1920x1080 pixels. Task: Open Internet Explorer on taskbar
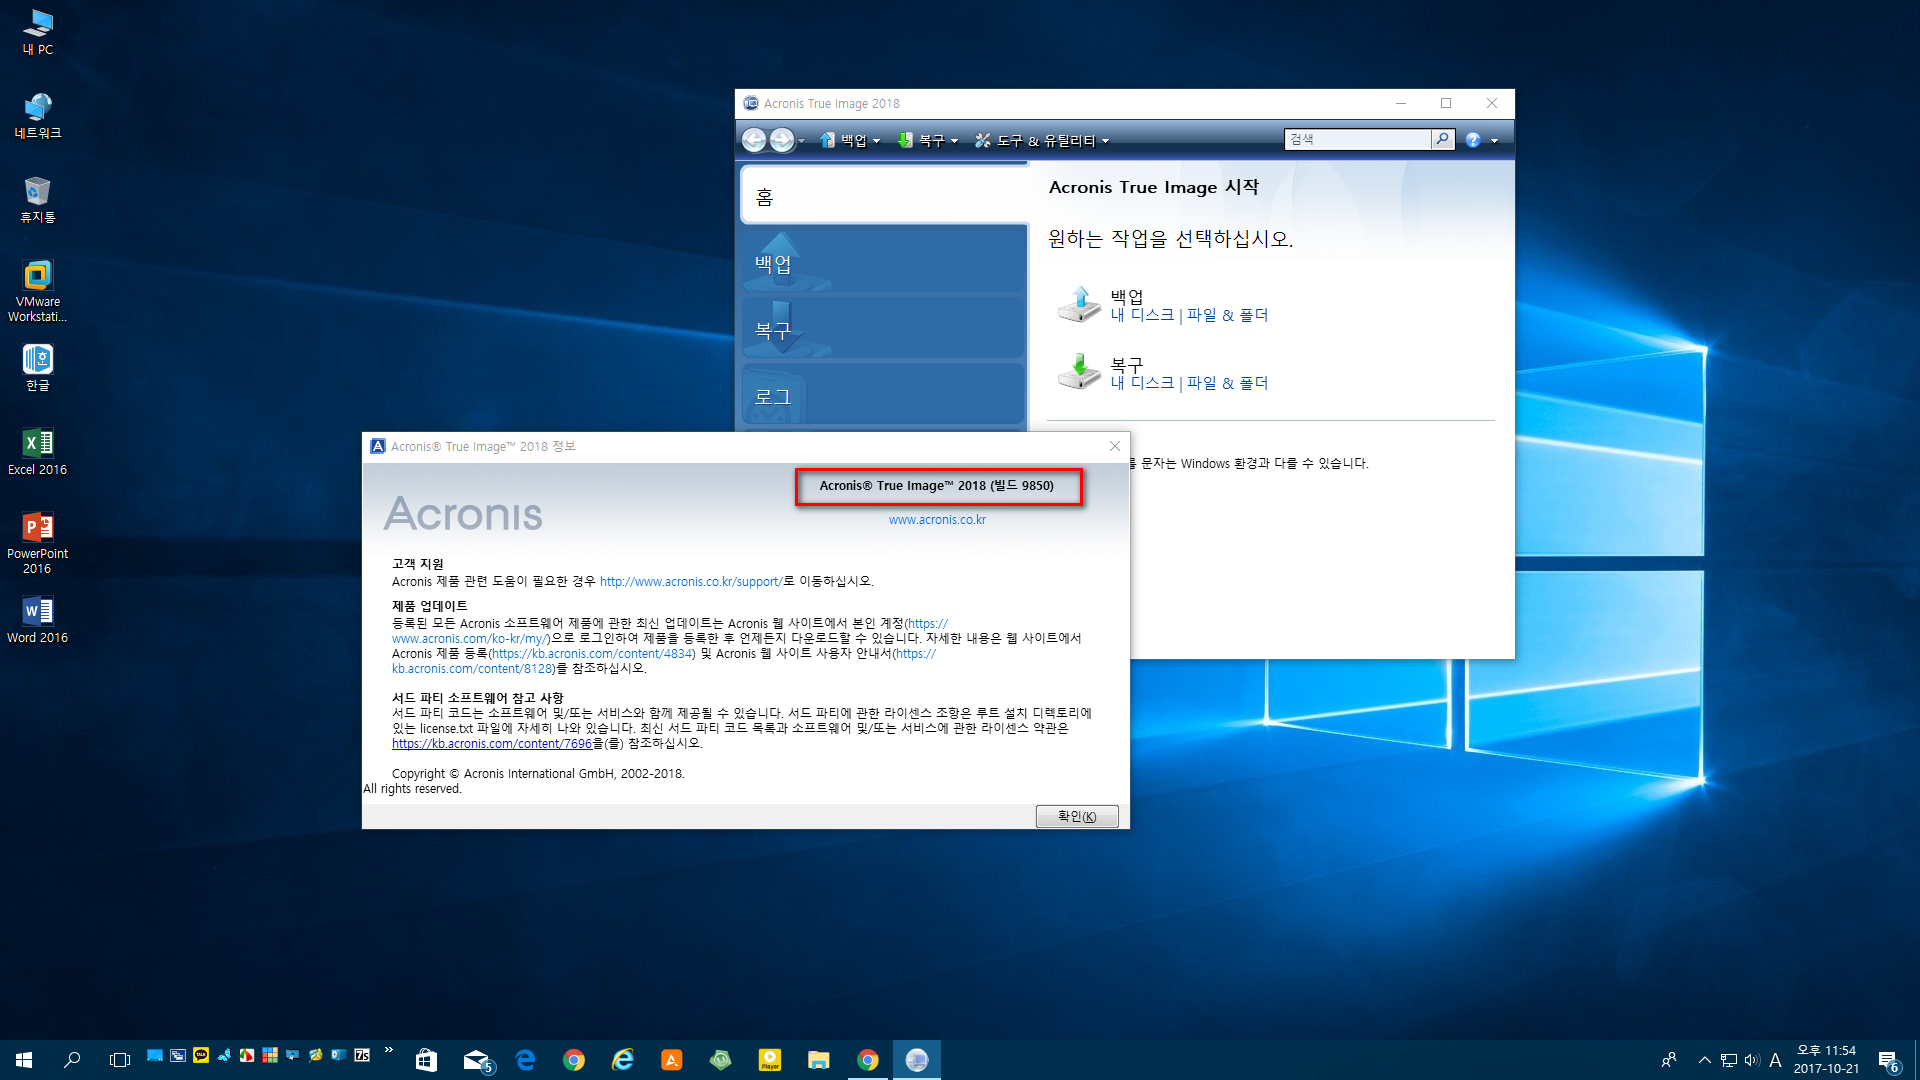623,1060
